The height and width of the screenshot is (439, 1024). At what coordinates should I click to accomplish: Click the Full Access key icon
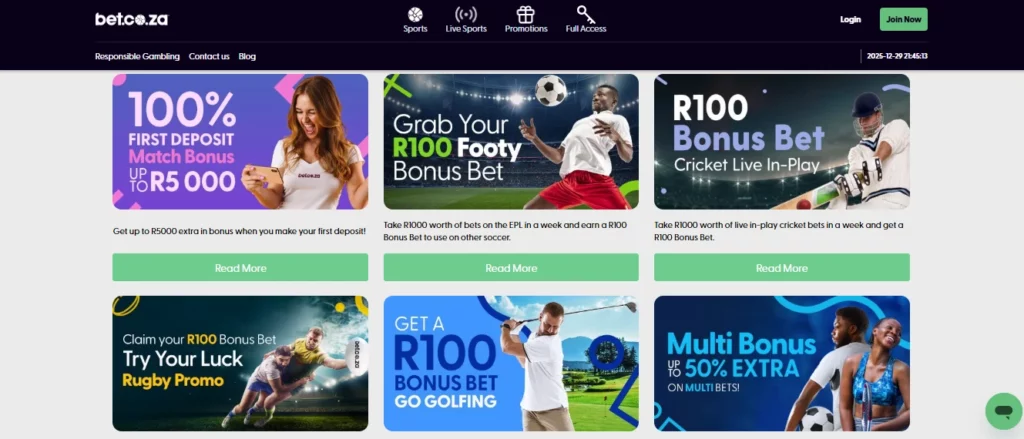pos(586,14)
